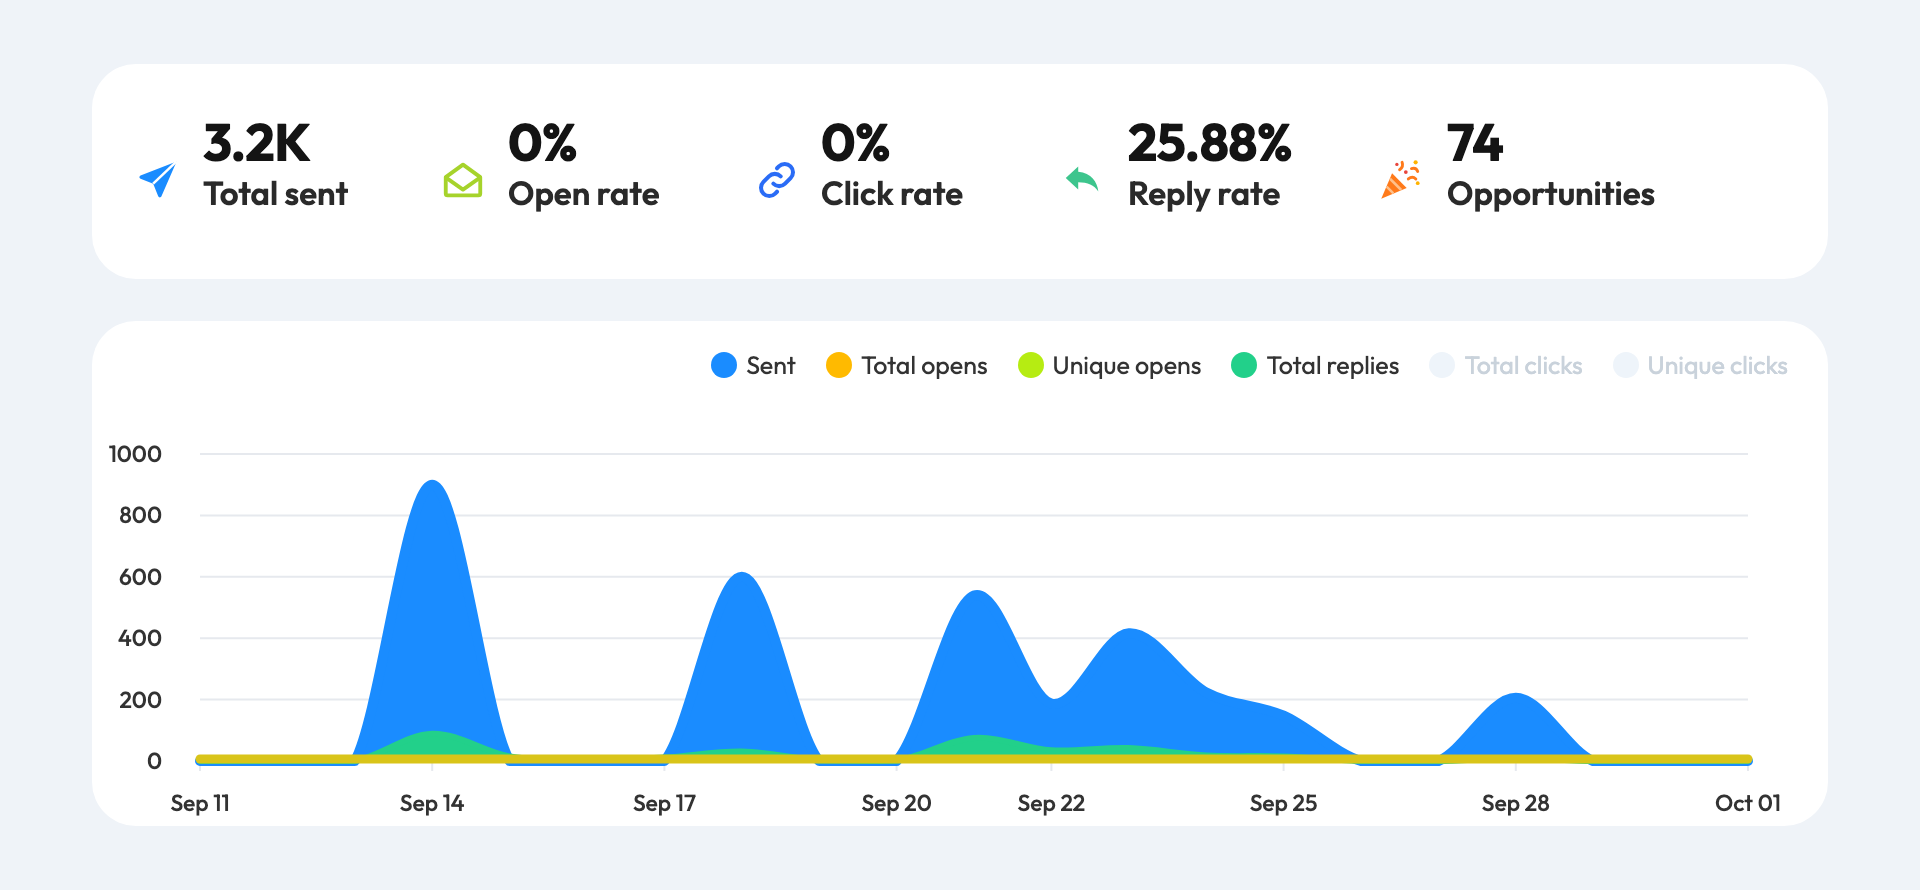This screenshot has width=1920, height=890.
Task: Enable the Total clicks series
Action: (x=1506, y=366)
